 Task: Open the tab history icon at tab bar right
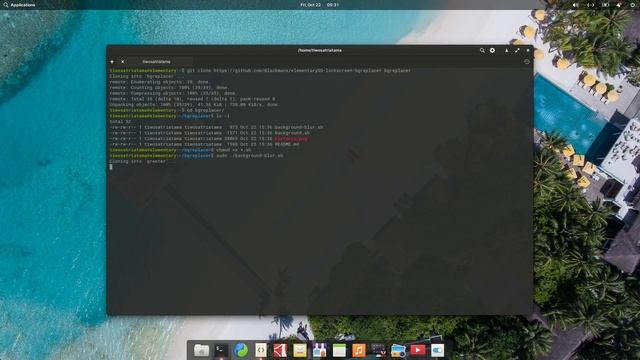point(527,62)
